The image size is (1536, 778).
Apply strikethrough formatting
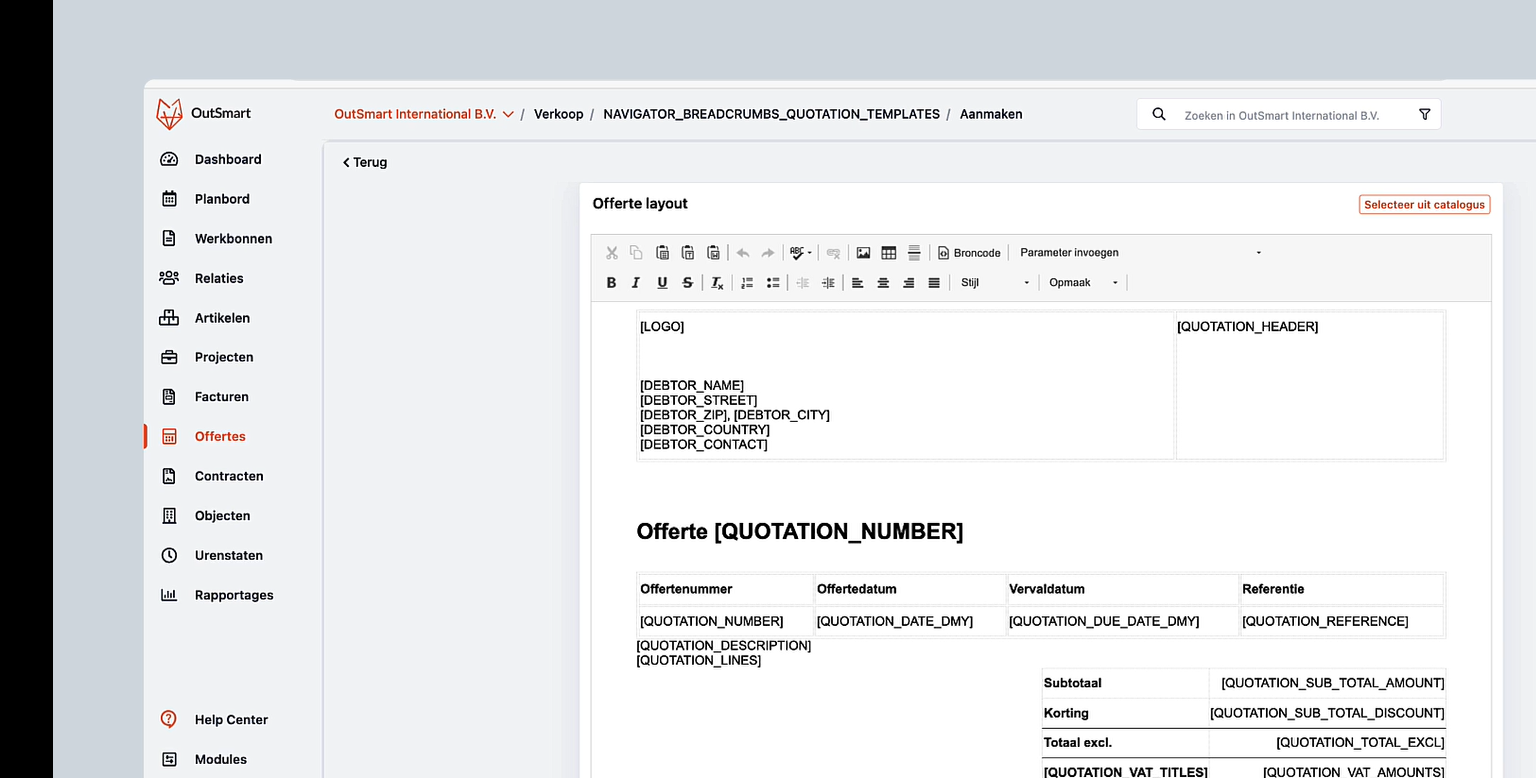coord(687,282)
